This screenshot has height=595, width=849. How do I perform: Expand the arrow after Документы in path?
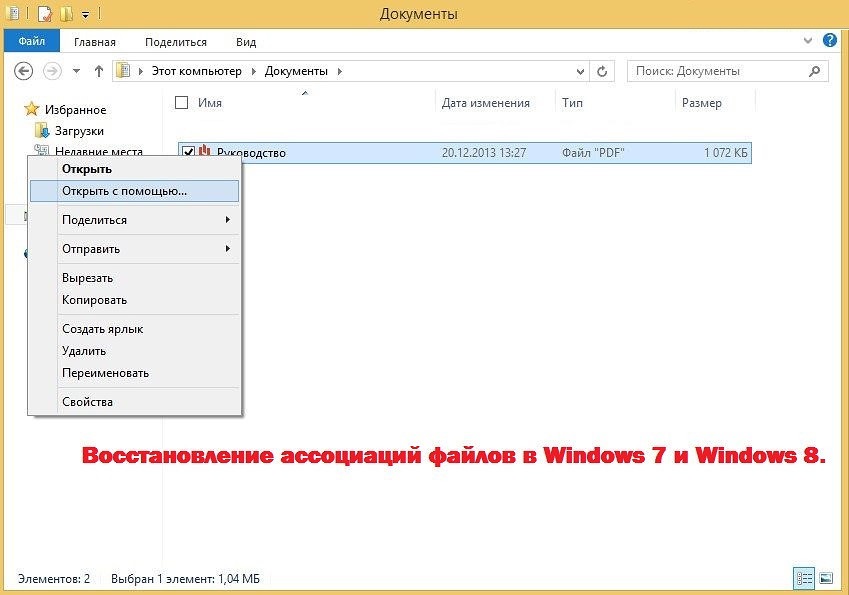339,71
